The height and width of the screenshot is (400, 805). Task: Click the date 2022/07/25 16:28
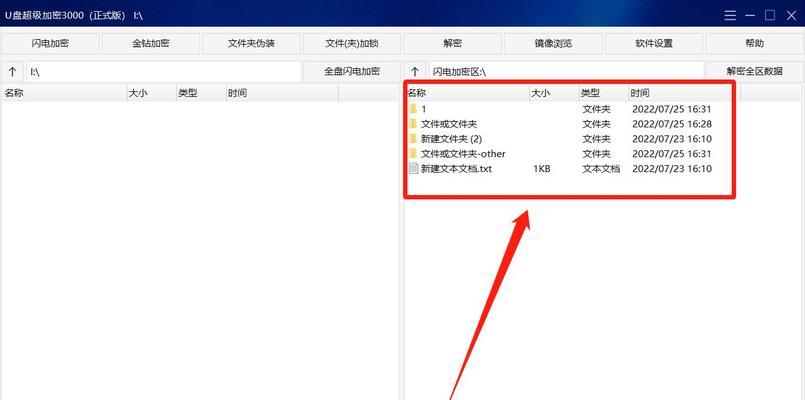point(672,124)
